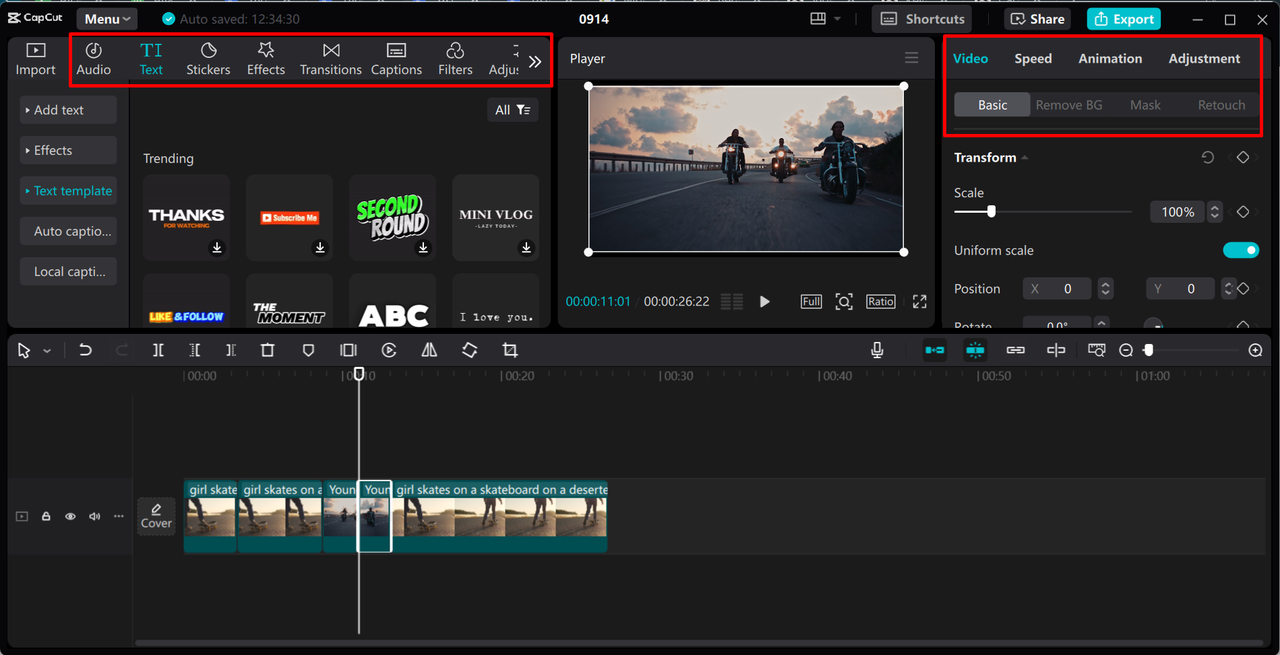Open the Shortcuts panel
The width and height of the screenshot is (1280, 655).
pyautogui.click(x=921, y=19)
